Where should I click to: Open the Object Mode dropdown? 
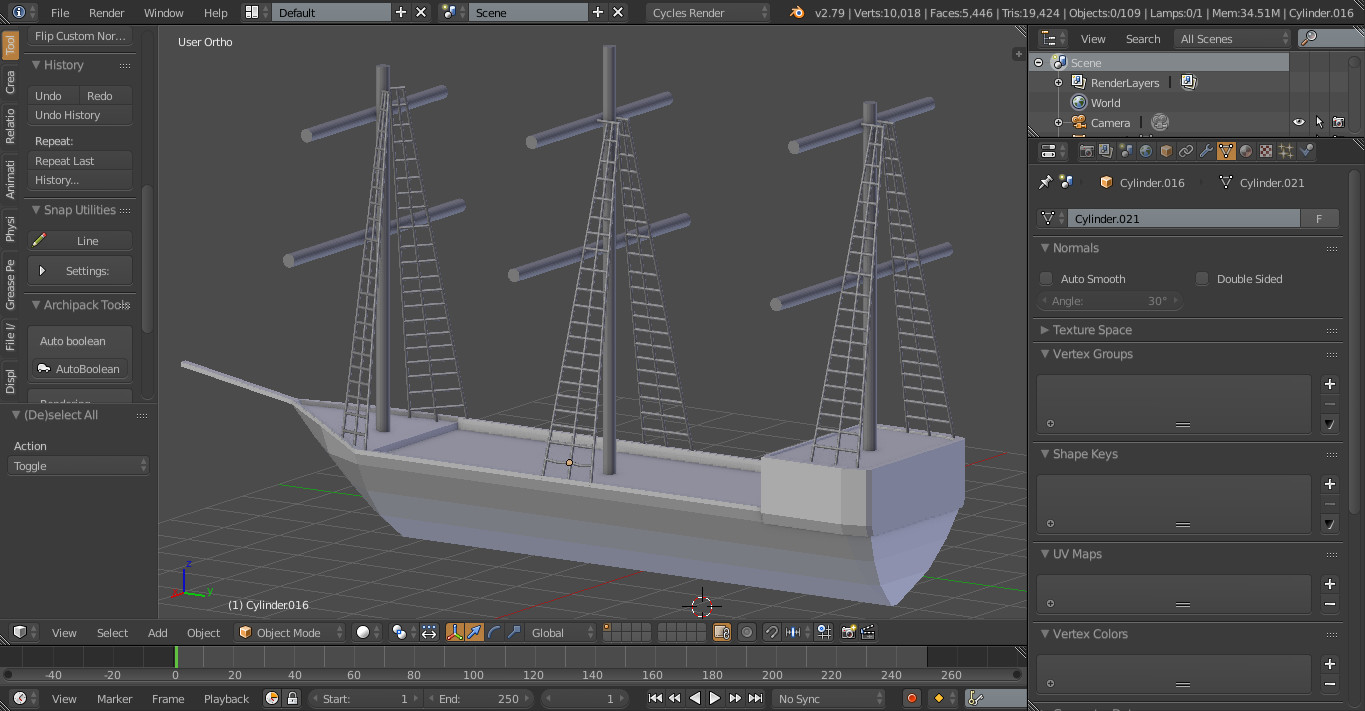pos(289,632)
